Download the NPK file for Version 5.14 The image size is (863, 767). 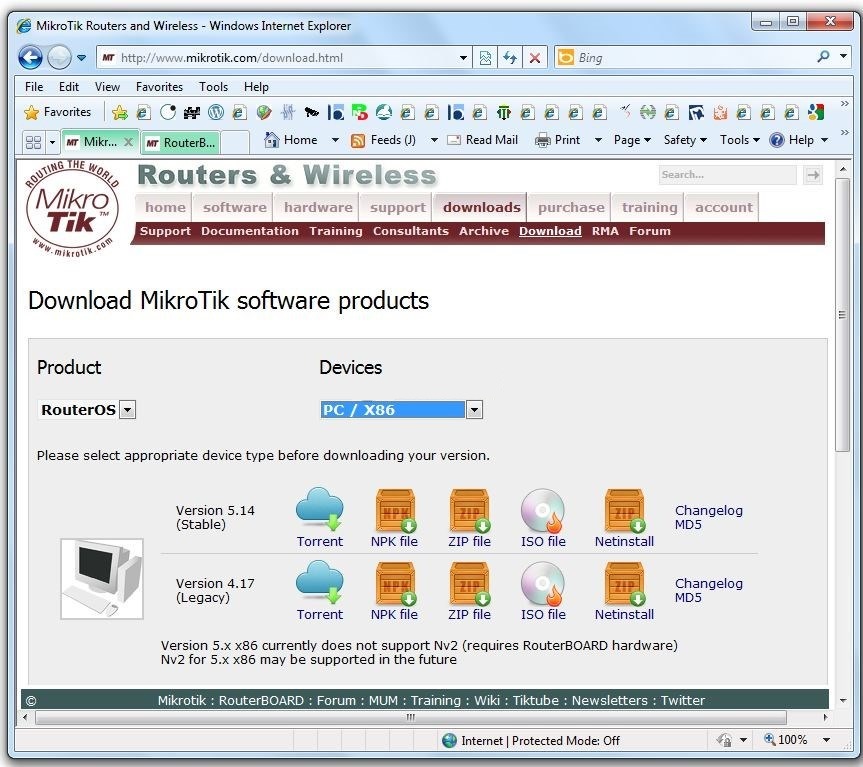395,511
